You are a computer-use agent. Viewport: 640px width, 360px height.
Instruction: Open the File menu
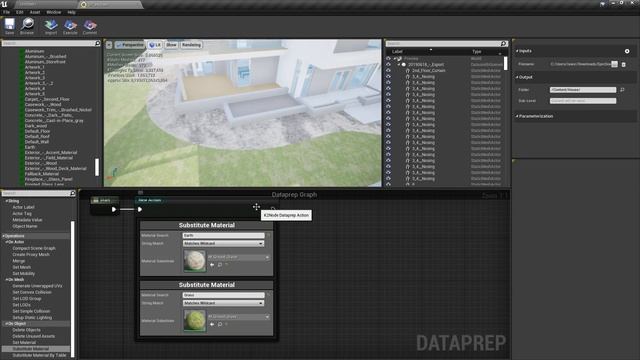tap(7, 12)
